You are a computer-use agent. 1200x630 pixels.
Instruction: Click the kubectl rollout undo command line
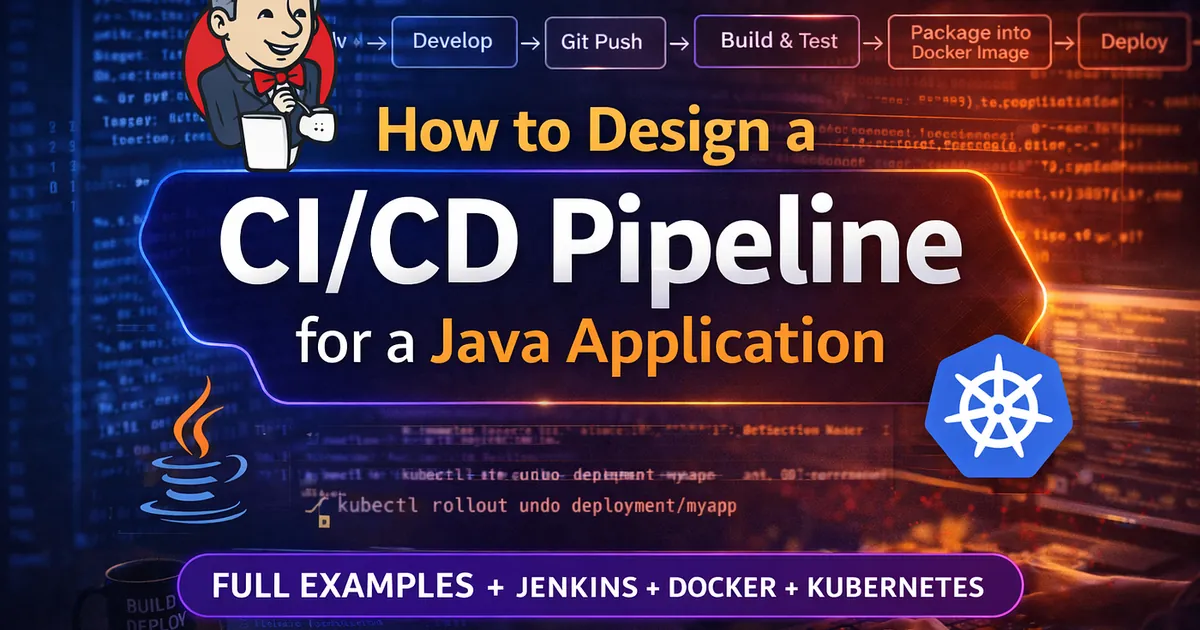537,506
